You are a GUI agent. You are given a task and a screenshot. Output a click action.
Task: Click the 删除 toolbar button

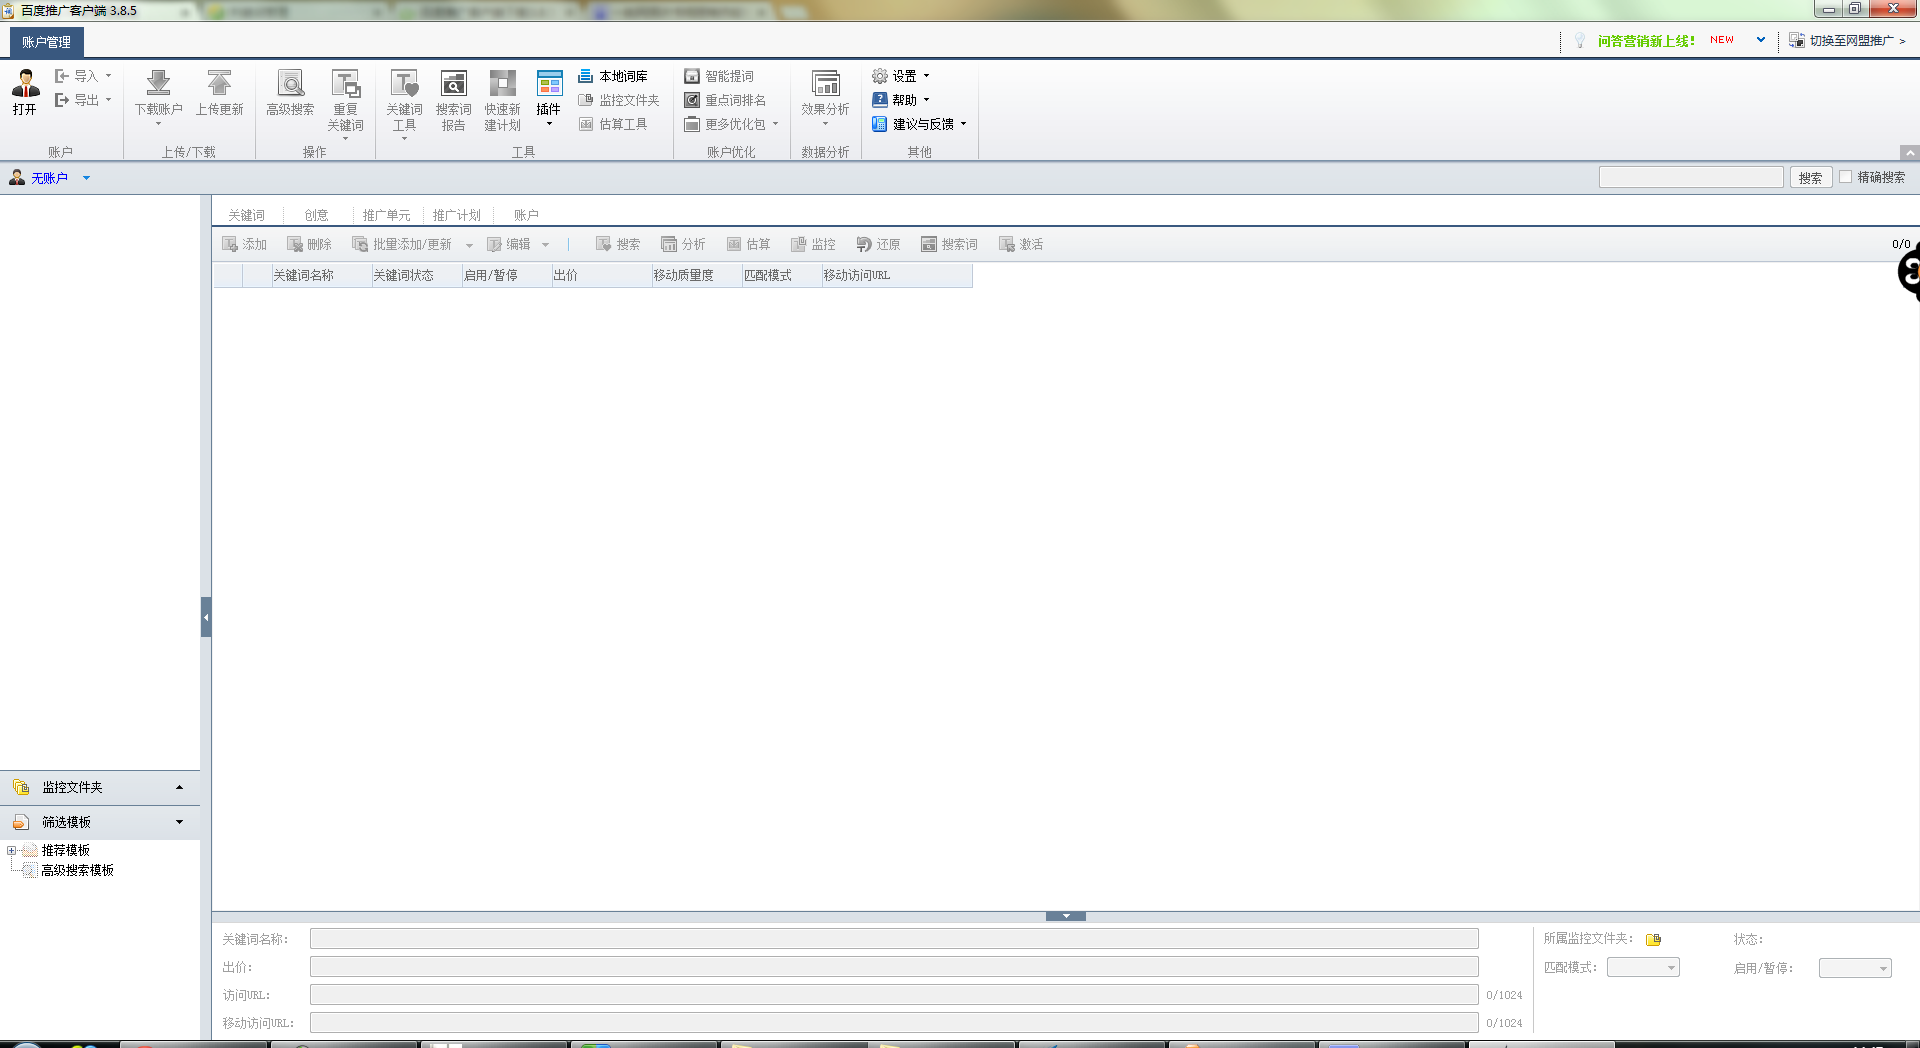pos(309,244)
